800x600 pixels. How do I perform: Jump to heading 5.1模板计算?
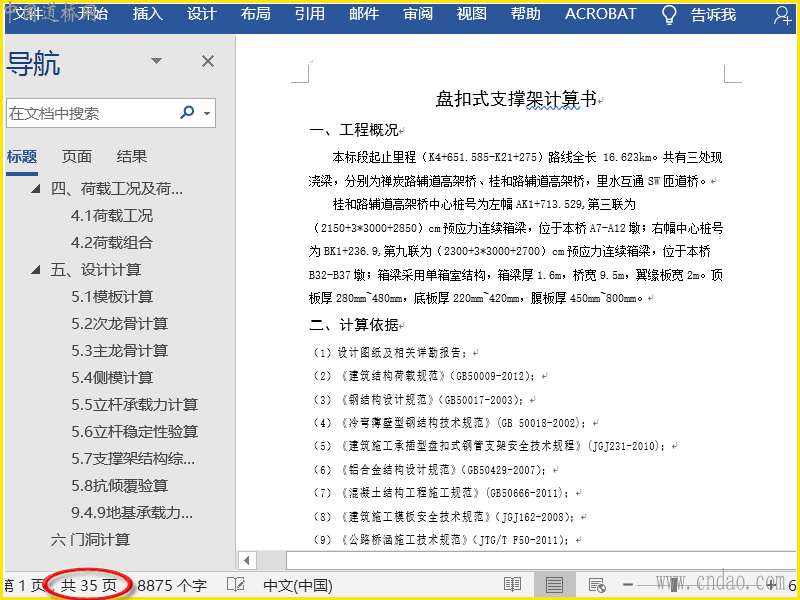click(x=112, y=297)
